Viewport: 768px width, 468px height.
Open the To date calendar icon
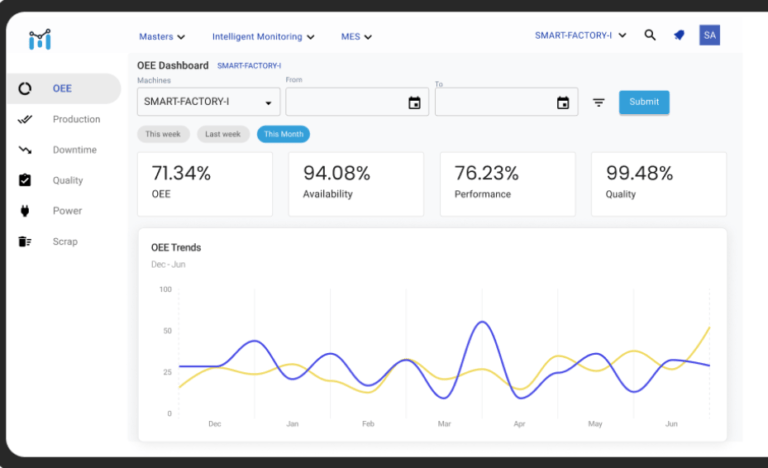point(563,102)
